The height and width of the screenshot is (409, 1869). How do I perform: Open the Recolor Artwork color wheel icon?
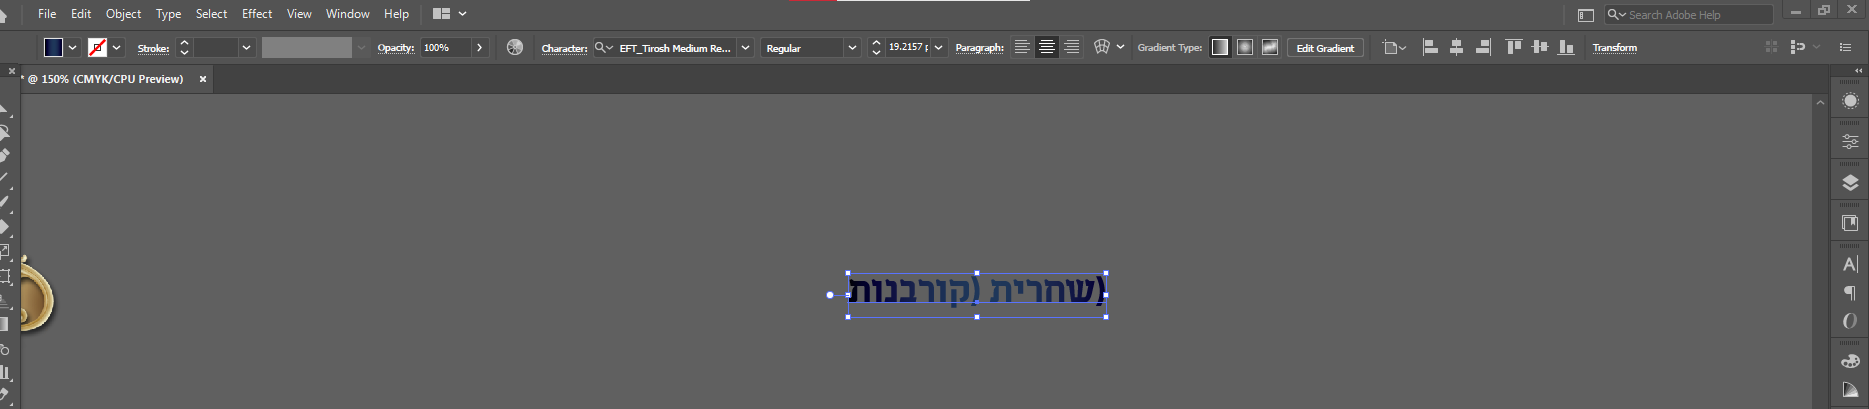pos(515,47)
